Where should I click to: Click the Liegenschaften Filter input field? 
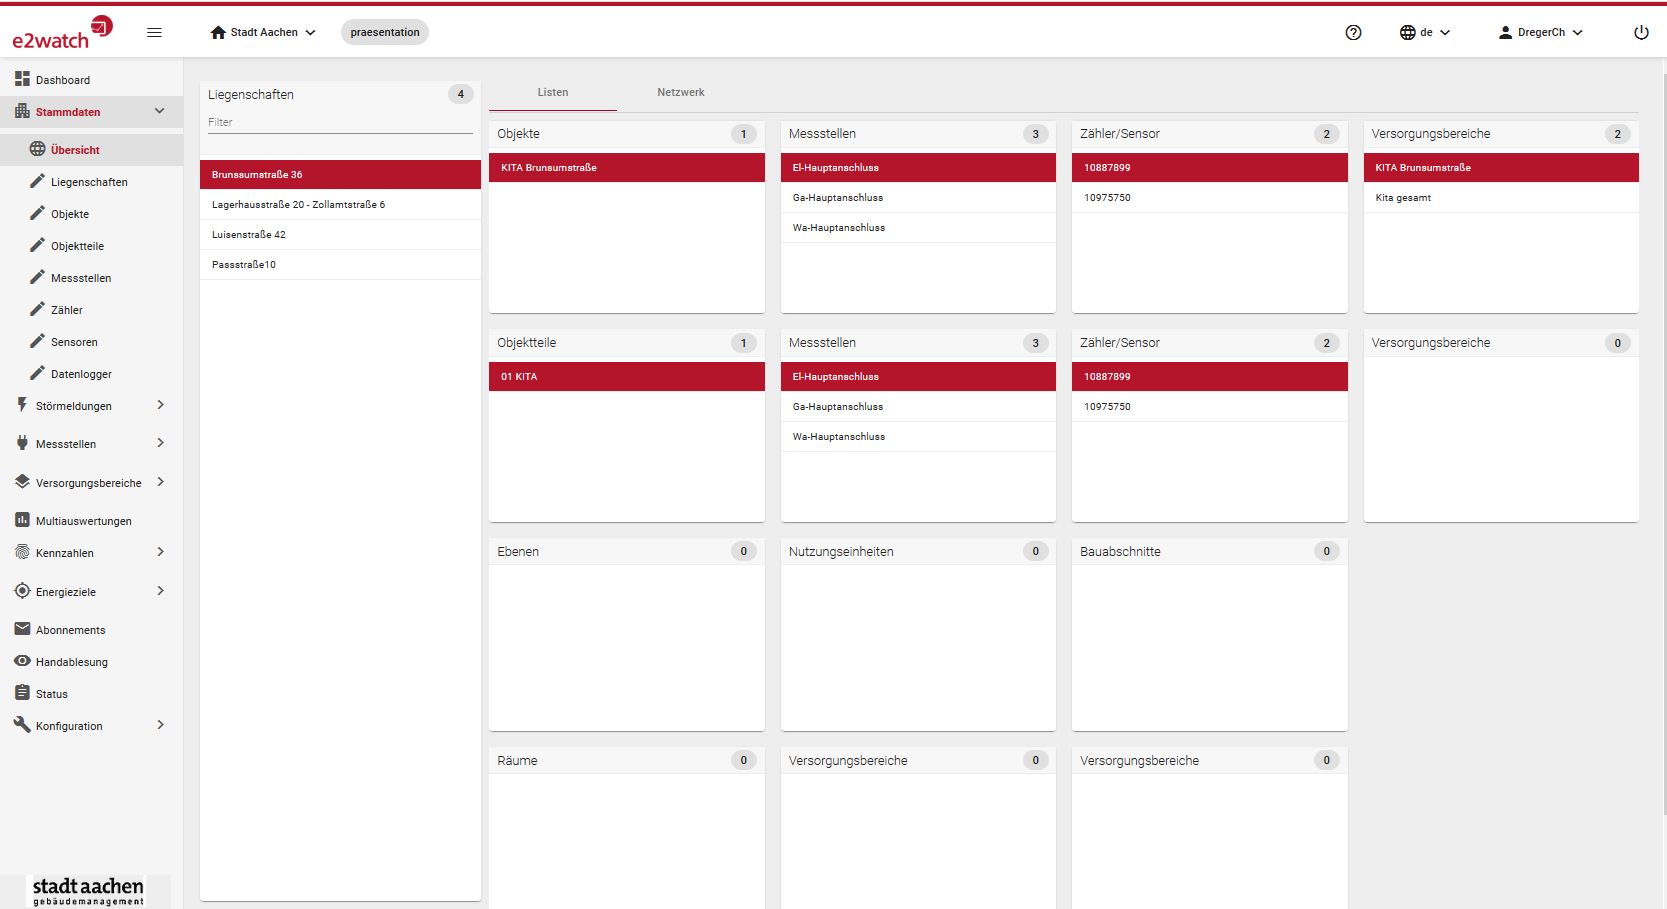pyautogui.click(x=340, y=122)
